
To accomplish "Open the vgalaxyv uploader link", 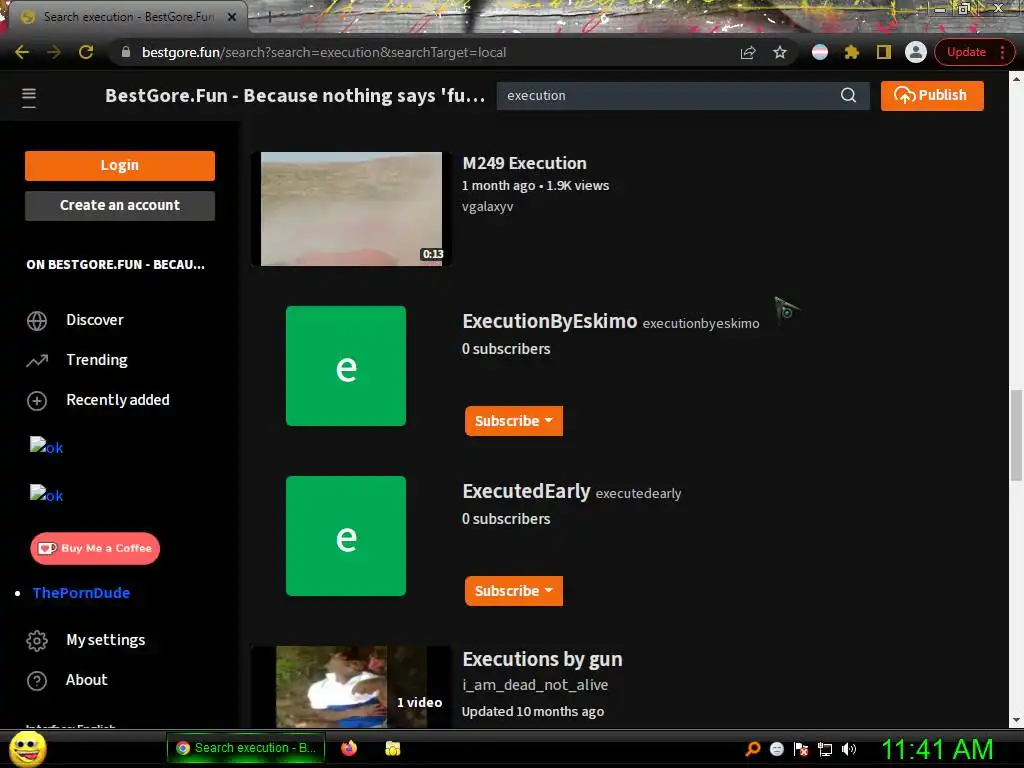I will tap(487, 206).
